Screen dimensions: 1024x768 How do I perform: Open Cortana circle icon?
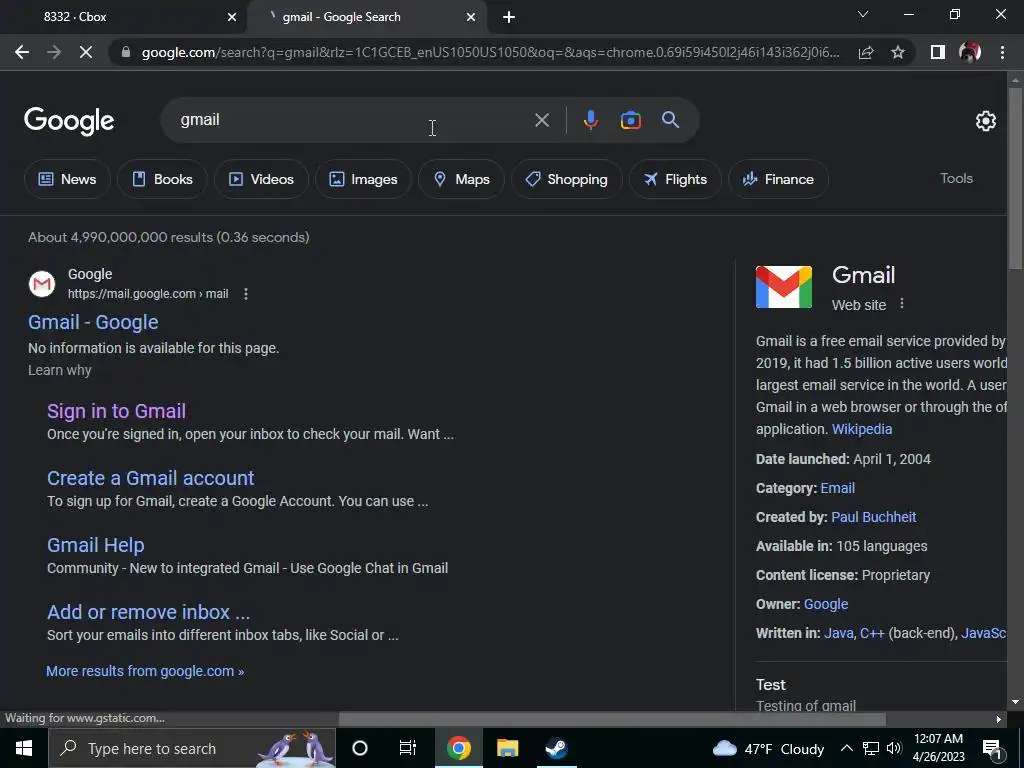pos(360,748)
